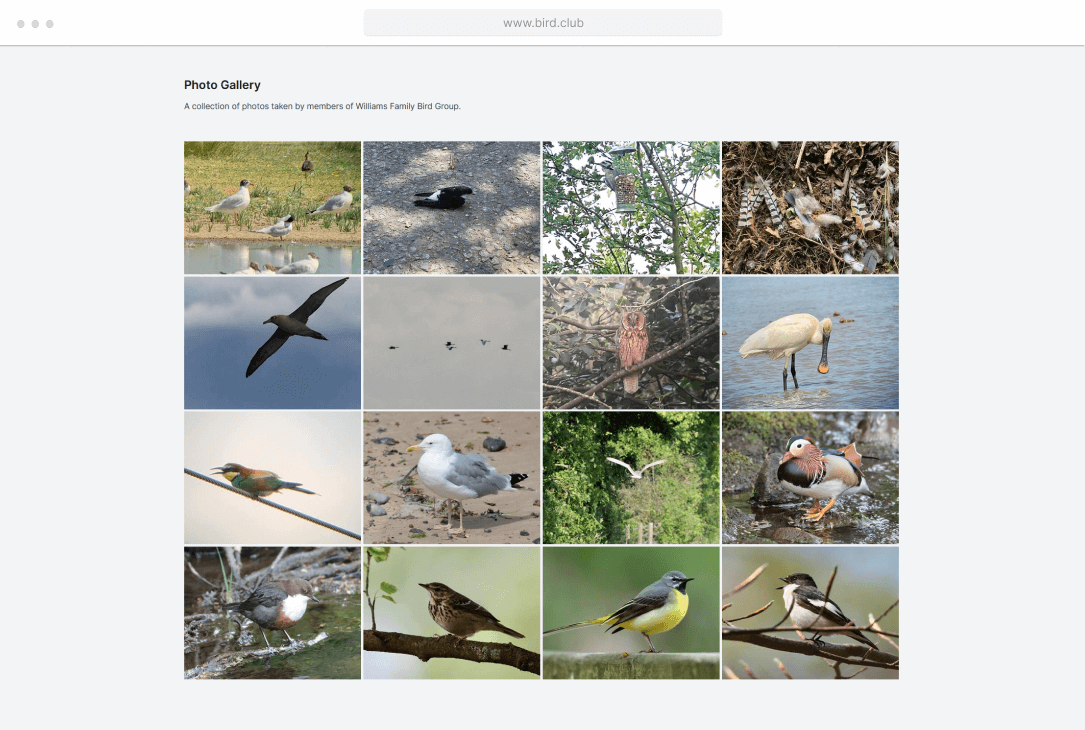Click the Photo Gallery heading
Screen dimensions: 1085x730
coord(222,85)
